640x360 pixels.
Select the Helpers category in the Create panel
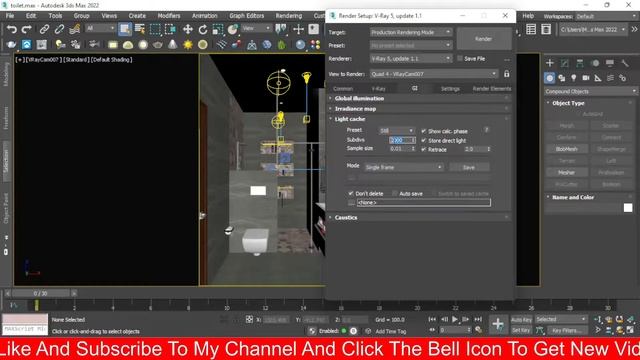click(598, 78)
